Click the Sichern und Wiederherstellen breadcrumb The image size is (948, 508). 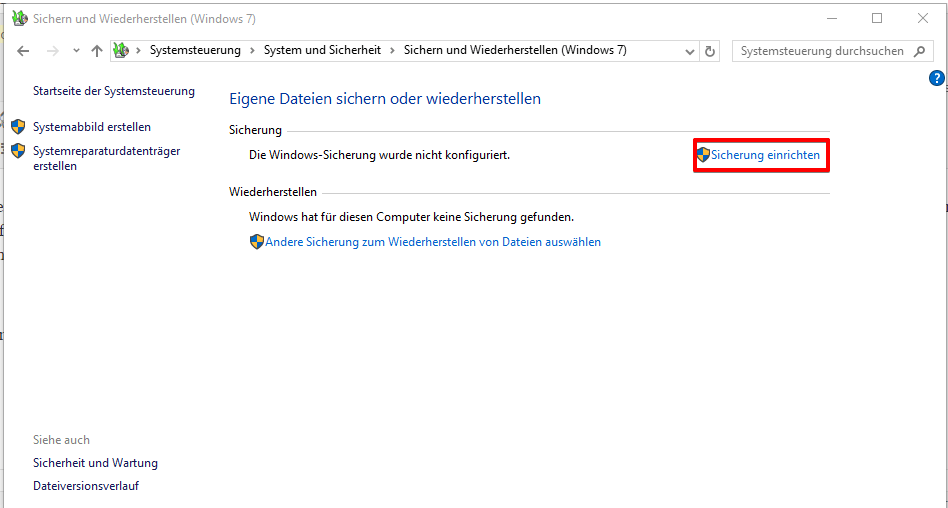tap(515, 50)
